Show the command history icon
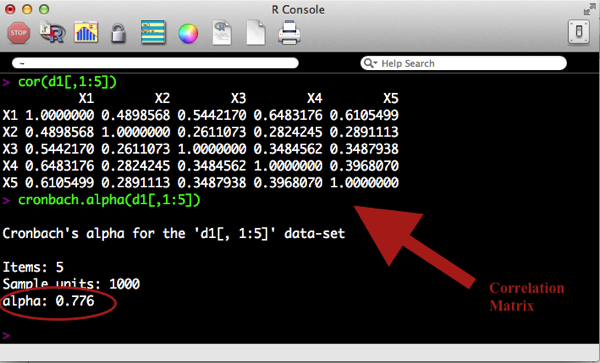 tap(153, 32)
